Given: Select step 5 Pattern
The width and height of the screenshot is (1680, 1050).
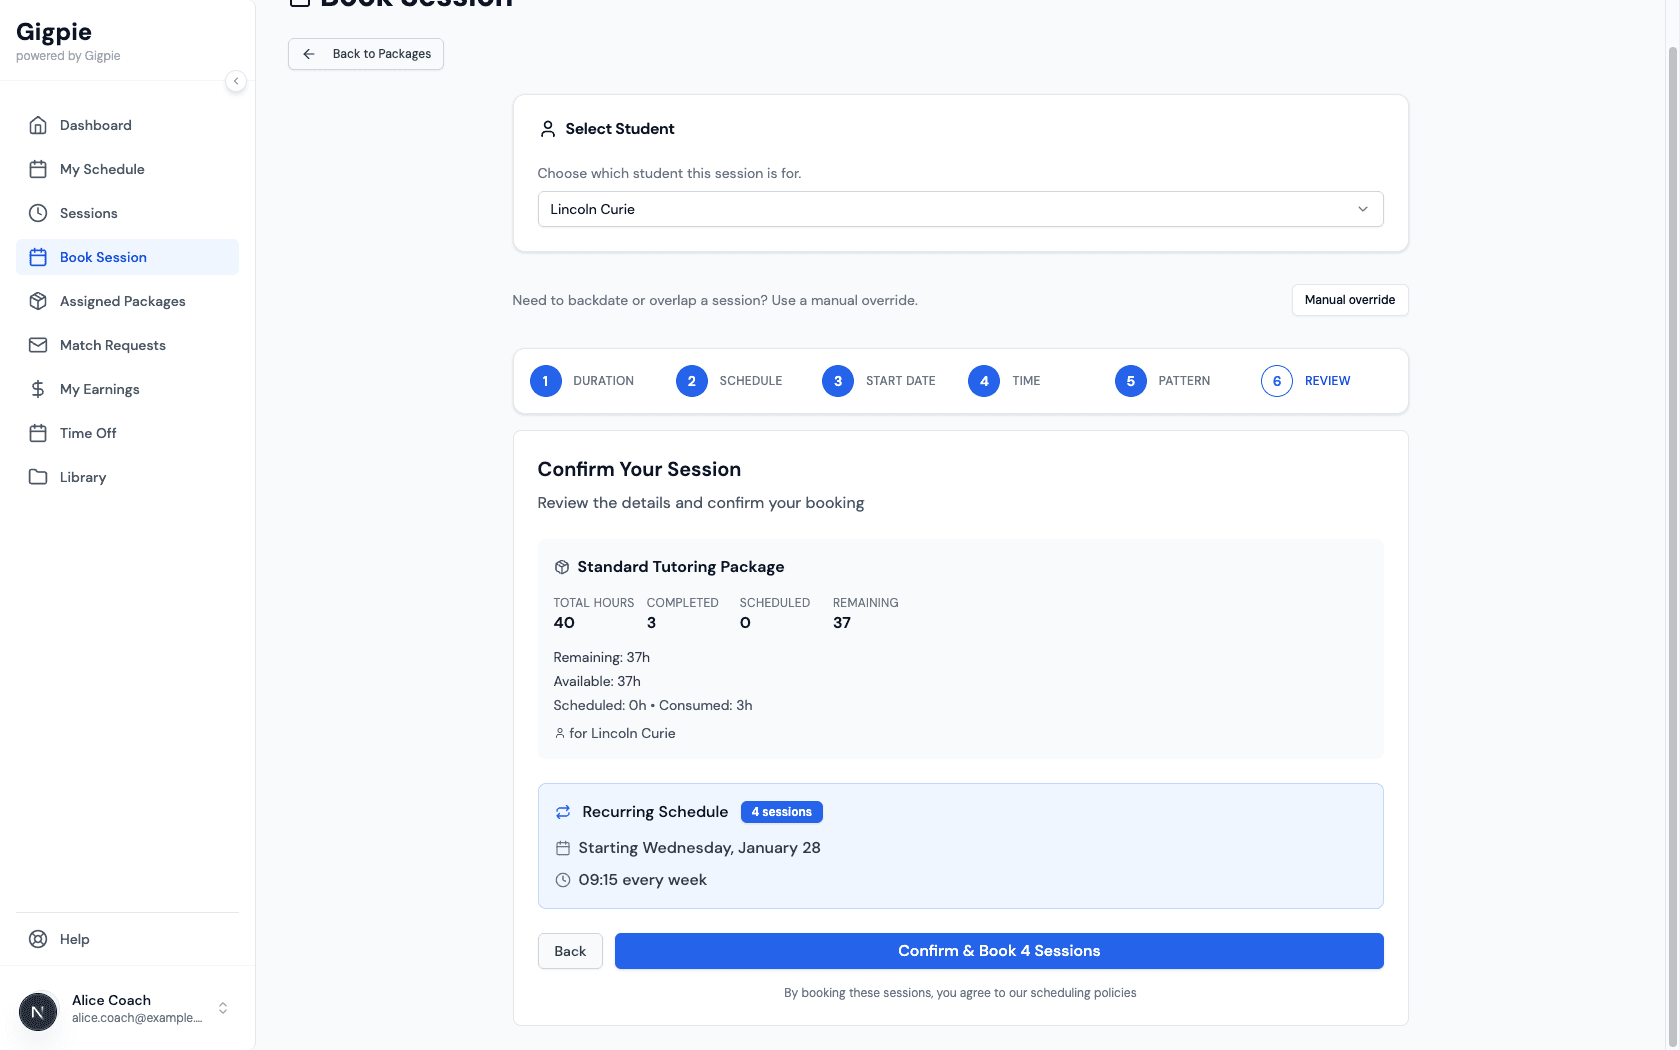Looking at the screenshot, I should 1130,381.
